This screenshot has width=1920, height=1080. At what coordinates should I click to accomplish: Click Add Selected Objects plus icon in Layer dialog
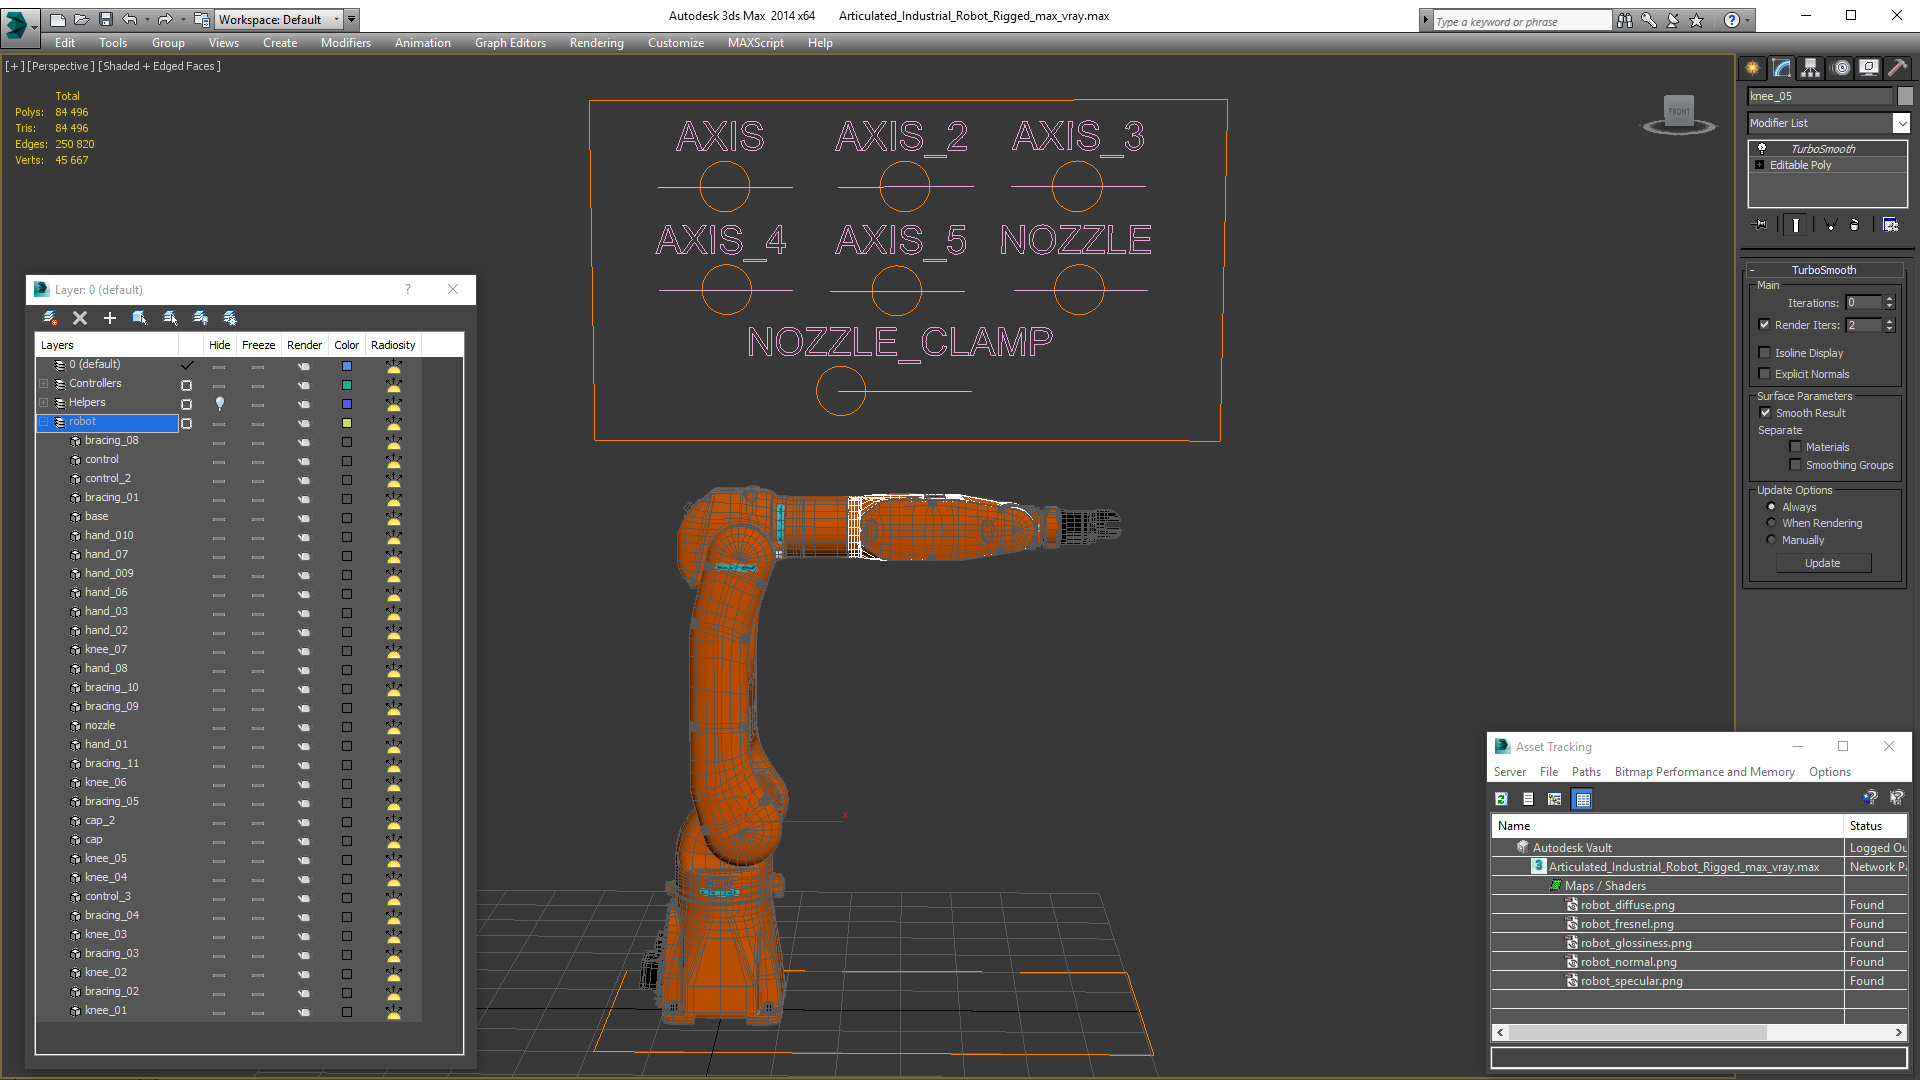[110, 318]
